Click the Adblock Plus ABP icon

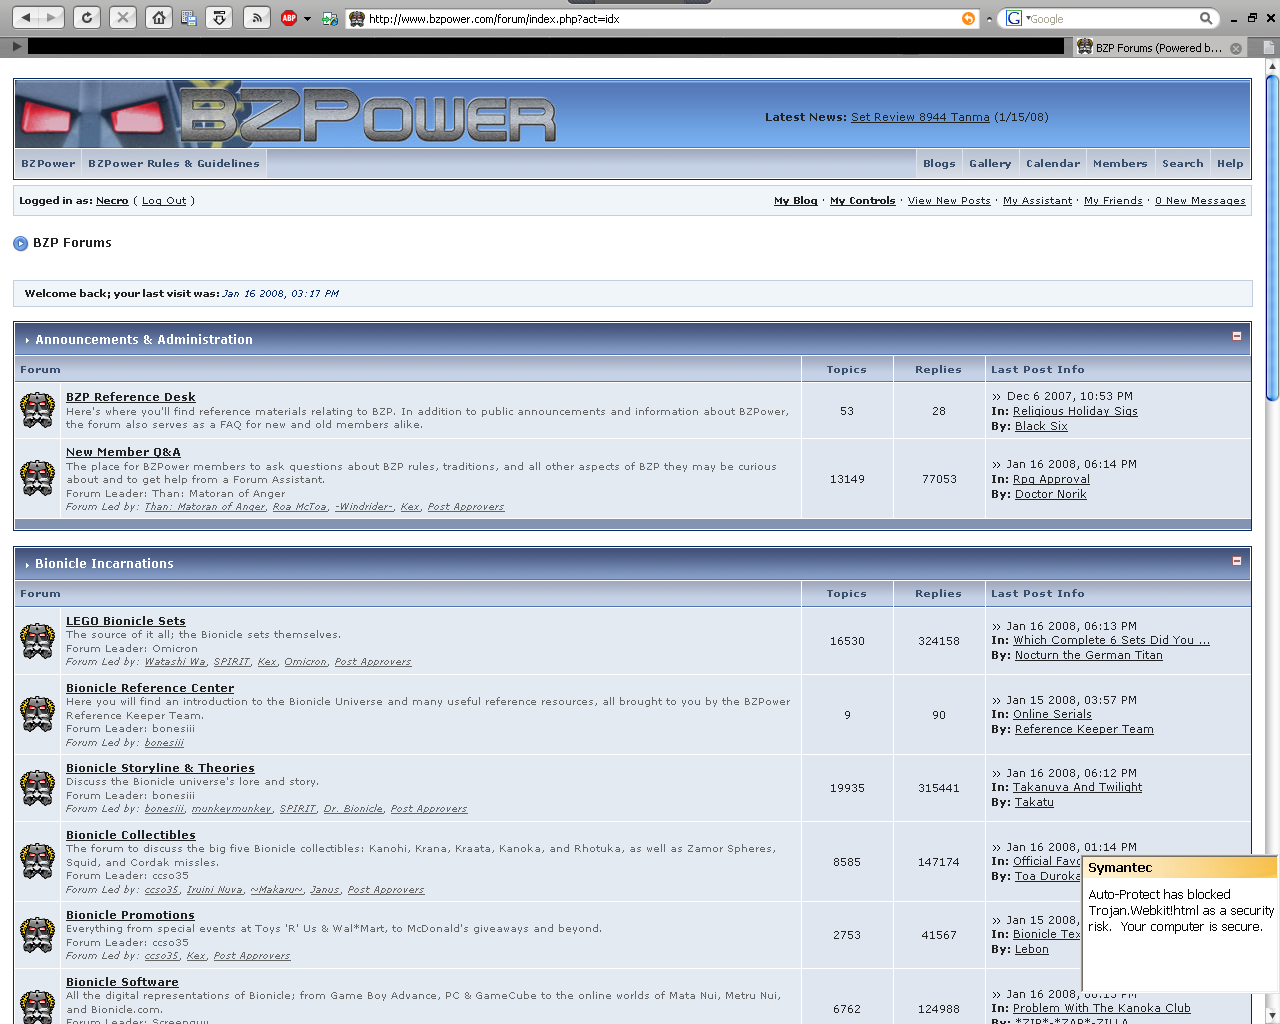[290, 17]
